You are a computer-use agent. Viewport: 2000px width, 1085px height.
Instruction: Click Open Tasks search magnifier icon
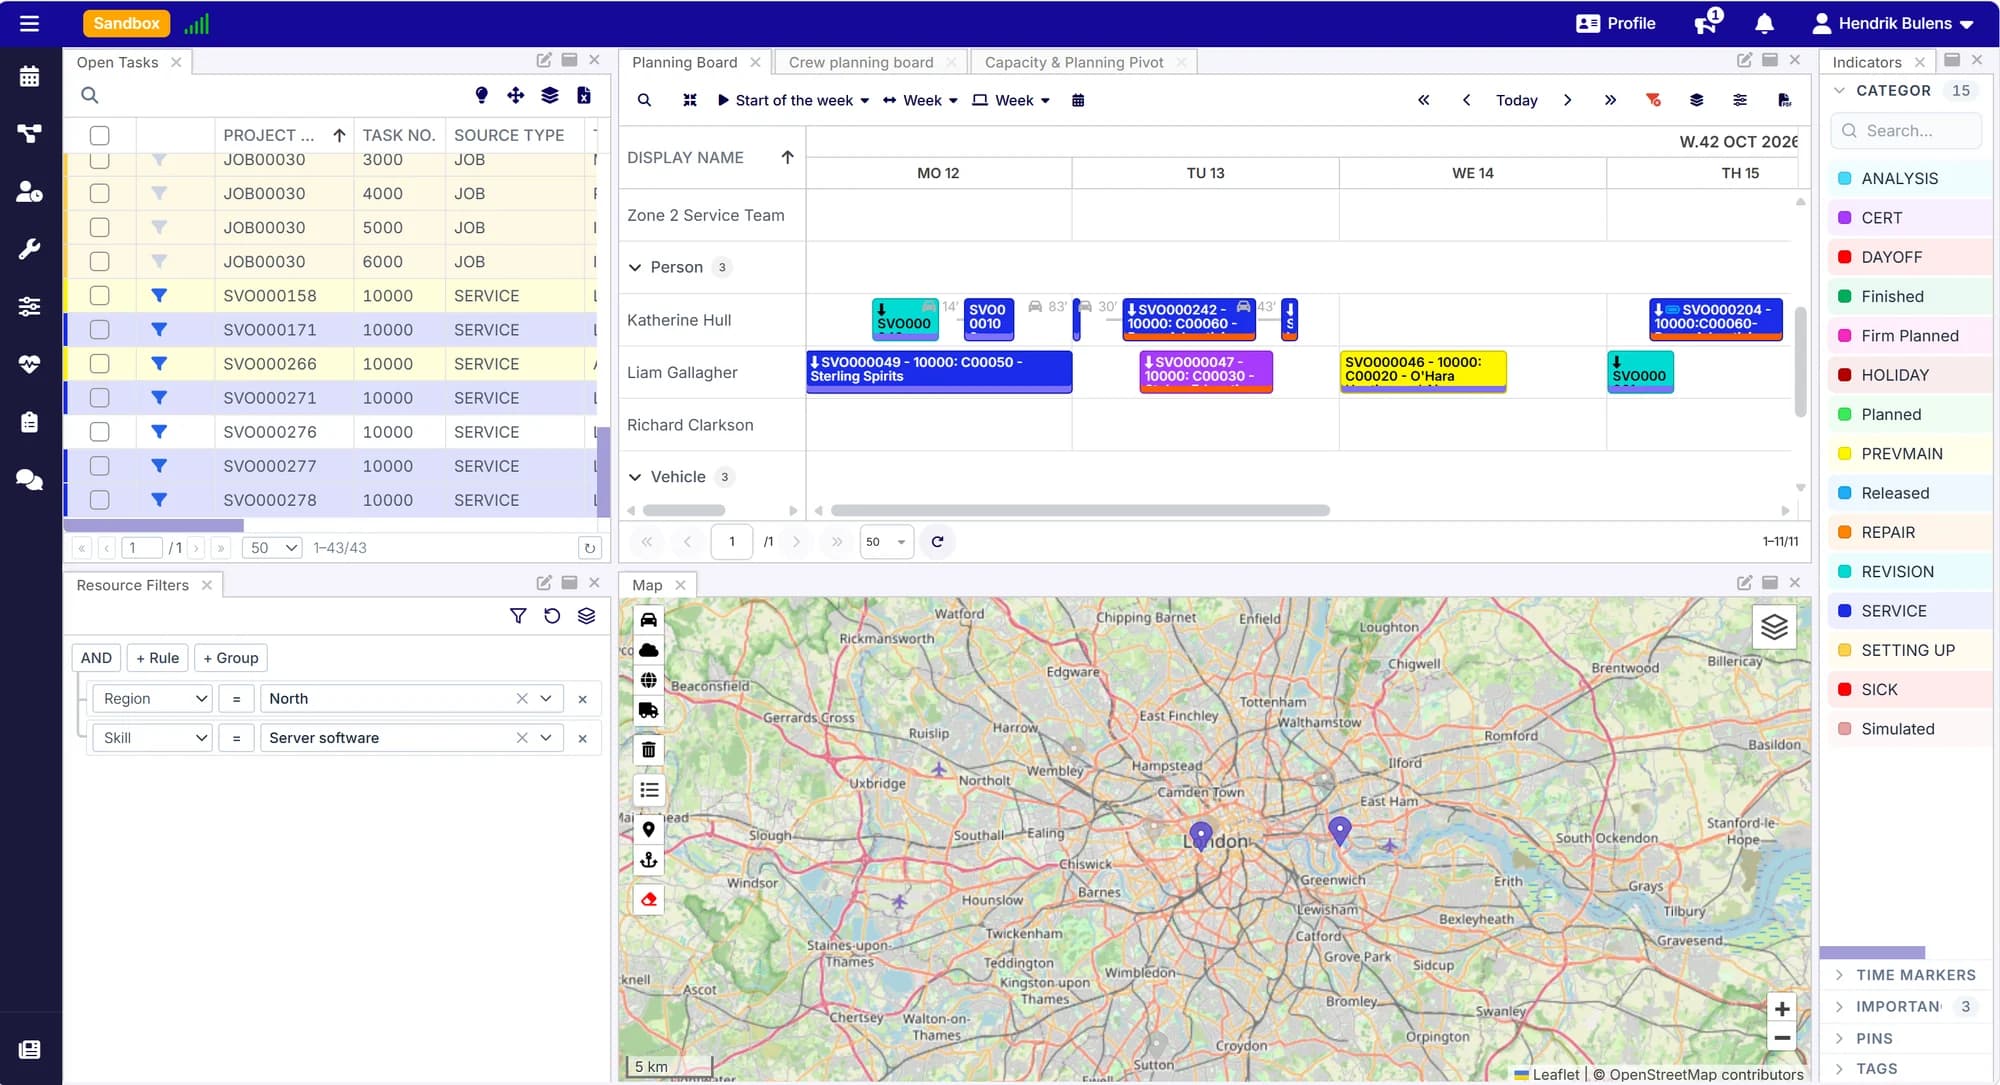[89, 95]
